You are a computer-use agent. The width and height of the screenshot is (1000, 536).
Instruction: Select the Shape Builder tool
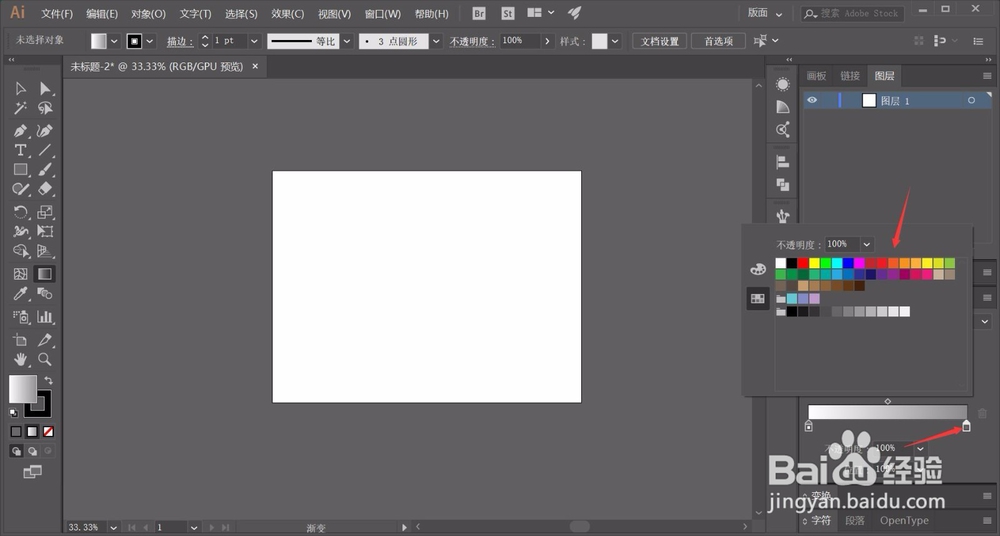pyautogui.click(x=20, y=251)
